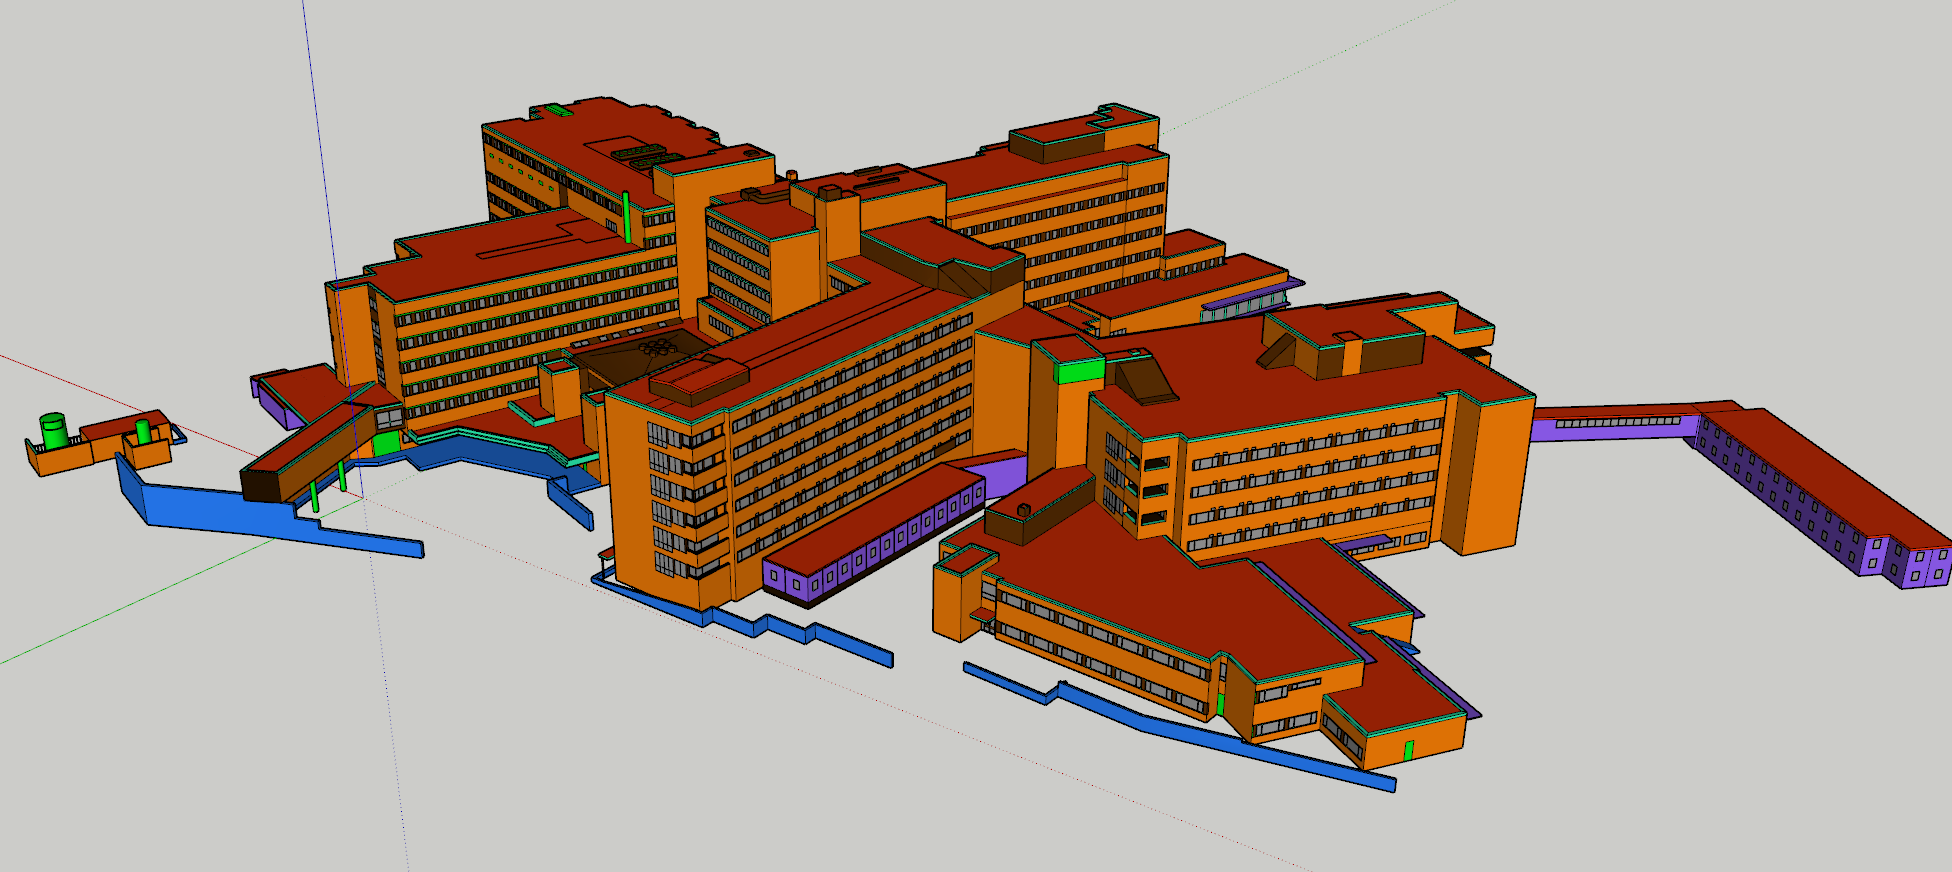Viewport: 1952px width, 872px height.
Task: Select the small green door on the bottom-right building
Action: click(1409, 751)
